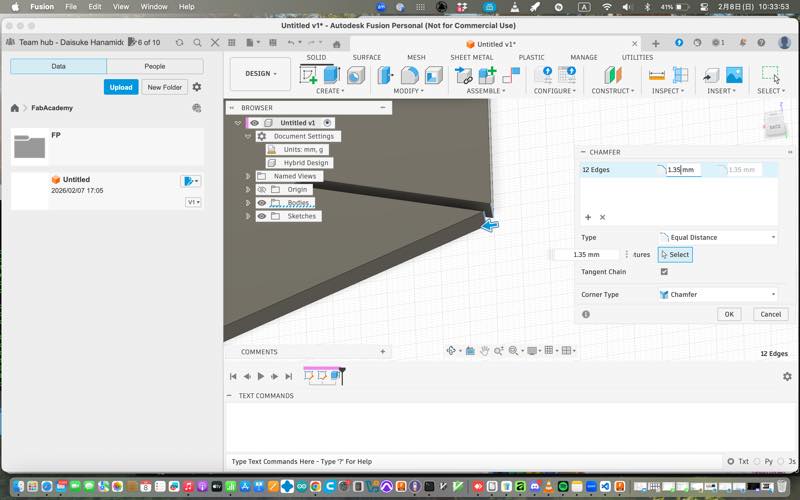Collapse the Document Settings node
Image resolution: width=800 pixels, height=500 pixels.
click(248, 136)
